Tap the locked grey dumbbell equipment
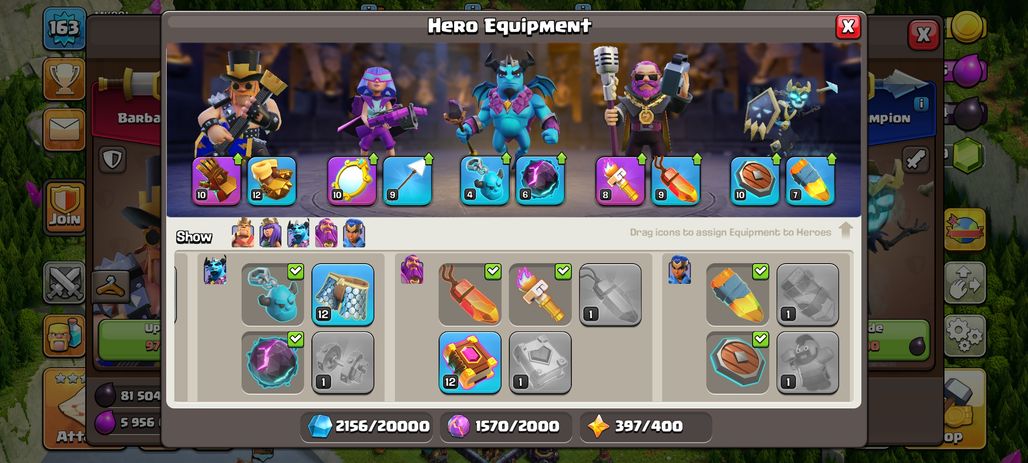1028x463 pixels. click(x=343, y=362)
